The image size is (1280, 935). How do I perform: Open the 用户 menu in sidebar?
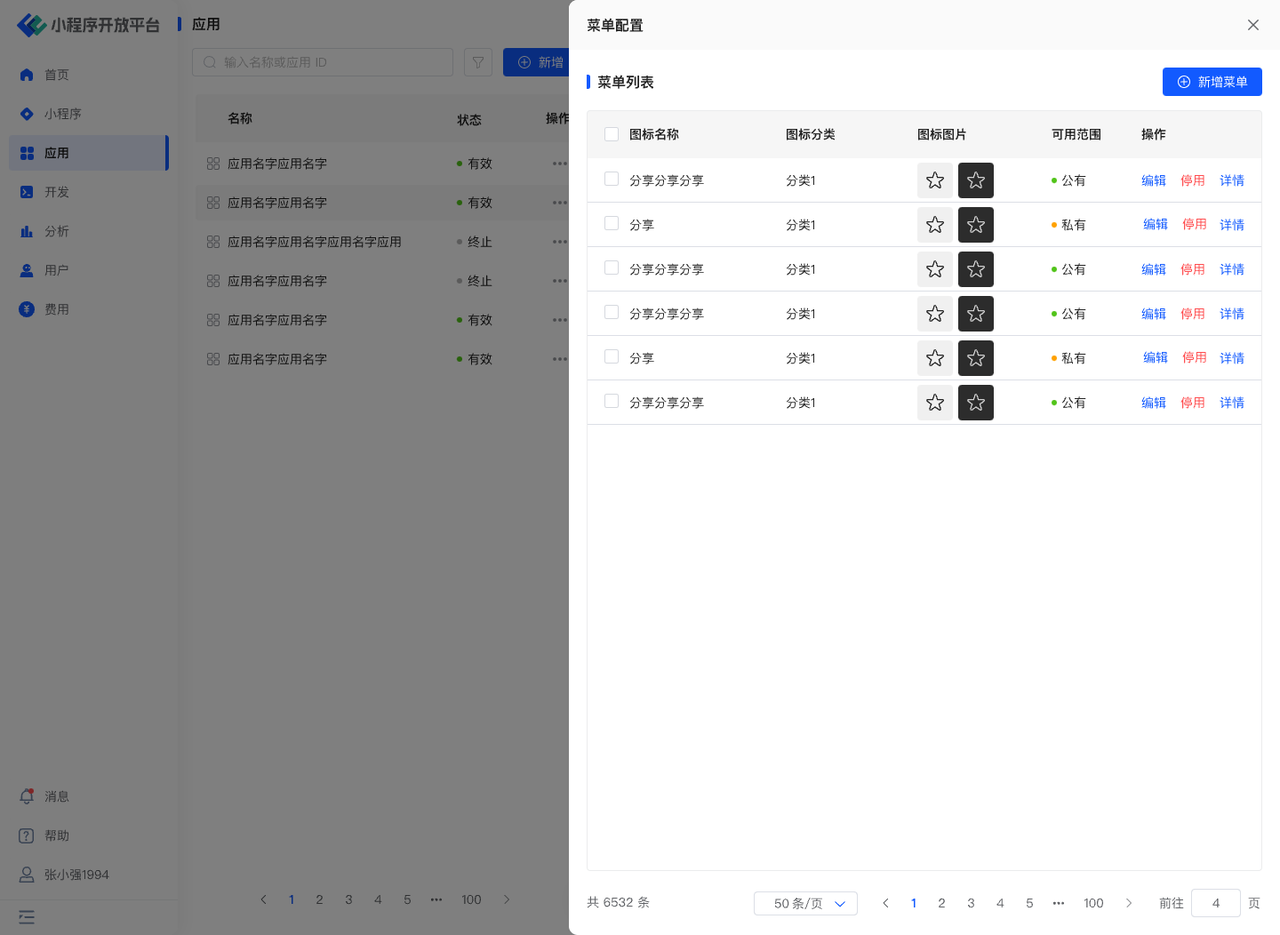click(x=56, y=270)
